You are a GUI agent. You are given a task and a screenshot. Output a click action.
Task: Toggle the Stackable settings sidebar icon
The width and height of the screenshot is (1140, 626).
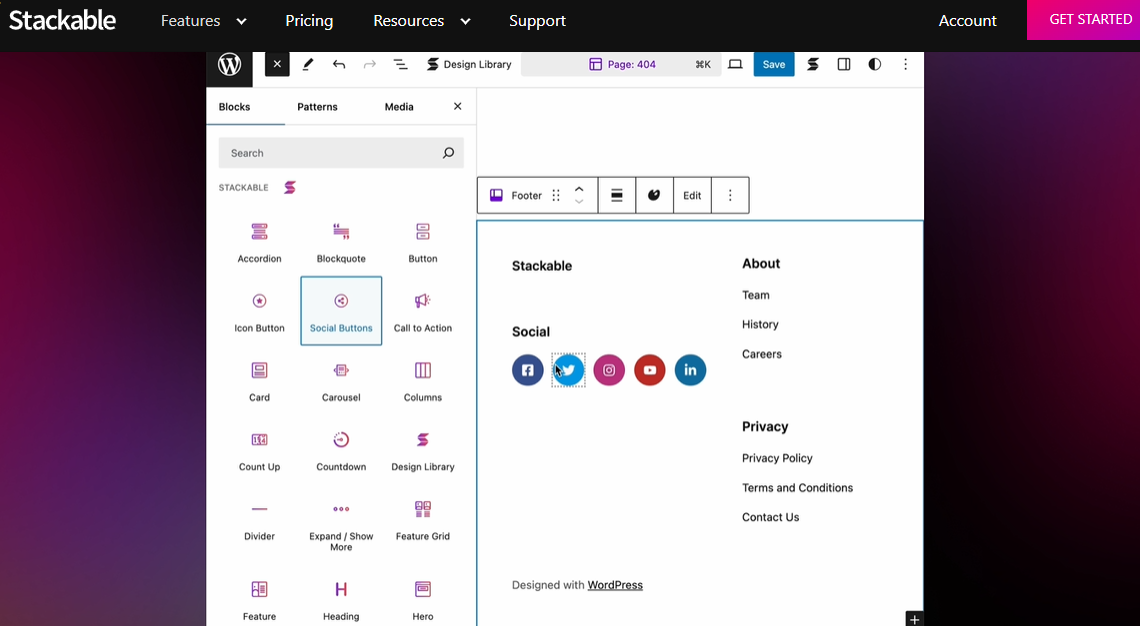(813, 64)
